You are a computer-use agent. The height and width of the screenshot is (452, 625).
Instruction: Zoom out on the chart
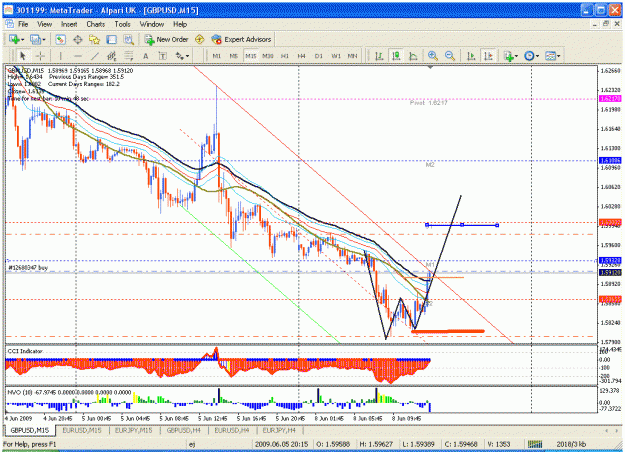click(x=450, y=56)
